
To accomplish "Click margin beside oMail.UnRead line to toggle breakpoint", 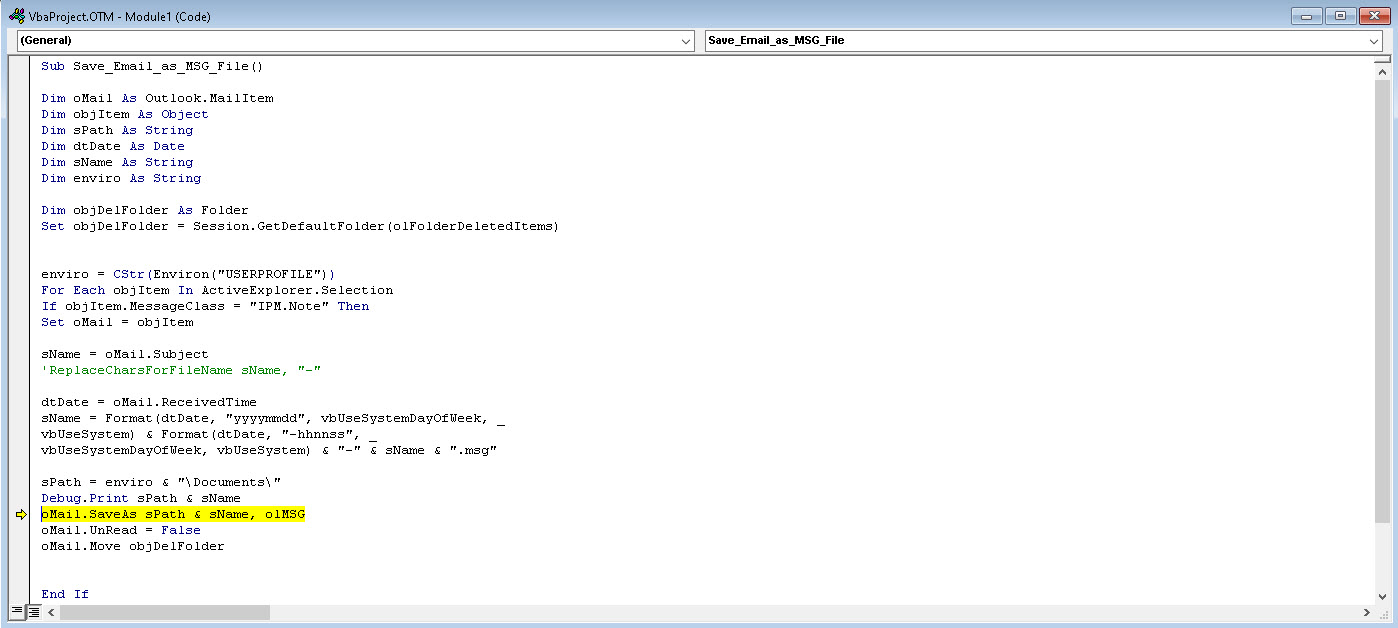I will [x=20, y=530].
